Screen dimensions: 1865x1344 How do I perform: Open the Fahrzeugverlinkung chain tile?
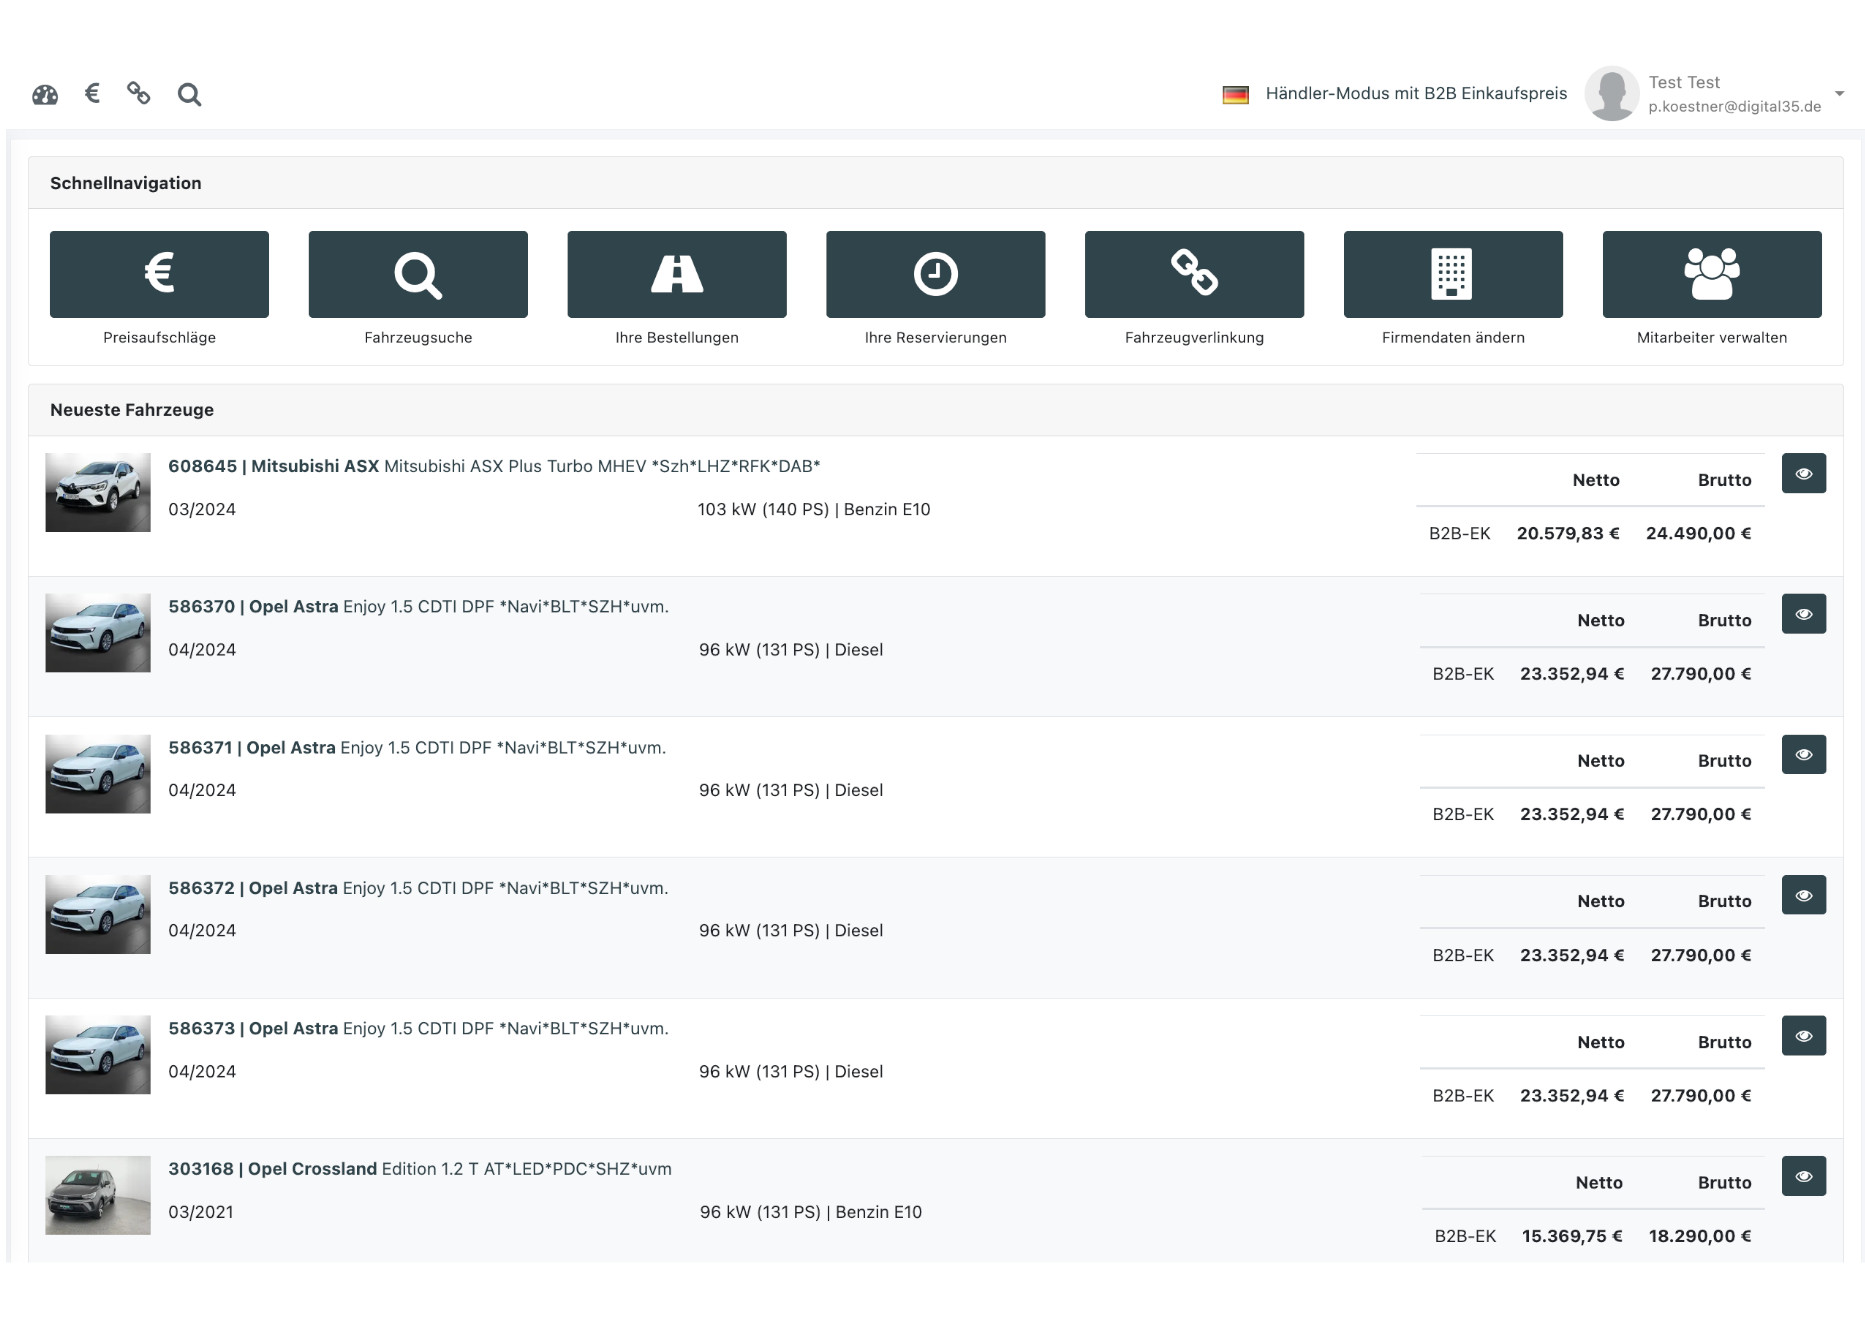(x=1194, y=274)
